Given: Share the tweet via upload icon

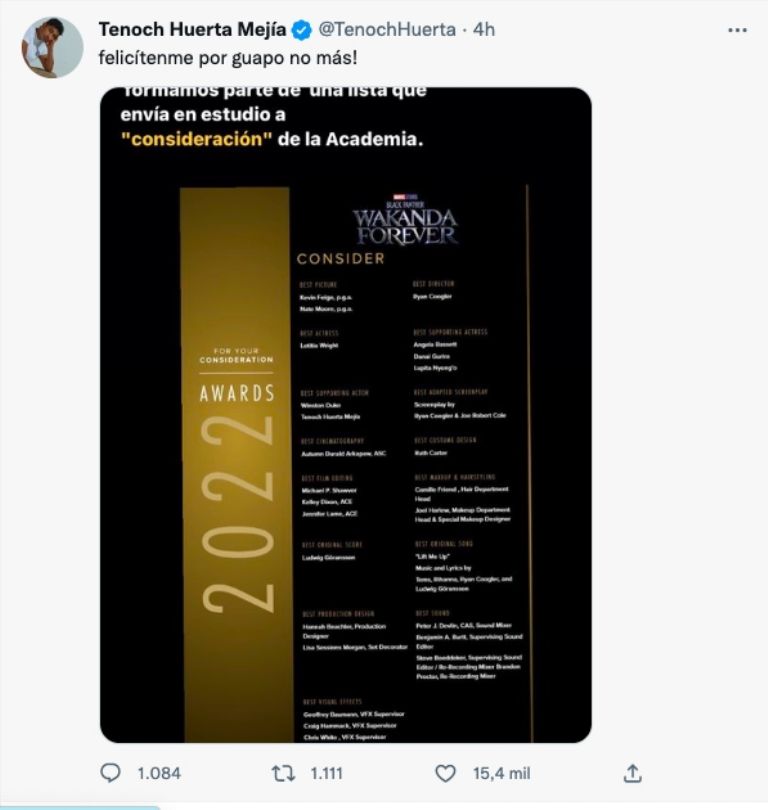Looking at the screenshot, I should [632, 773].
